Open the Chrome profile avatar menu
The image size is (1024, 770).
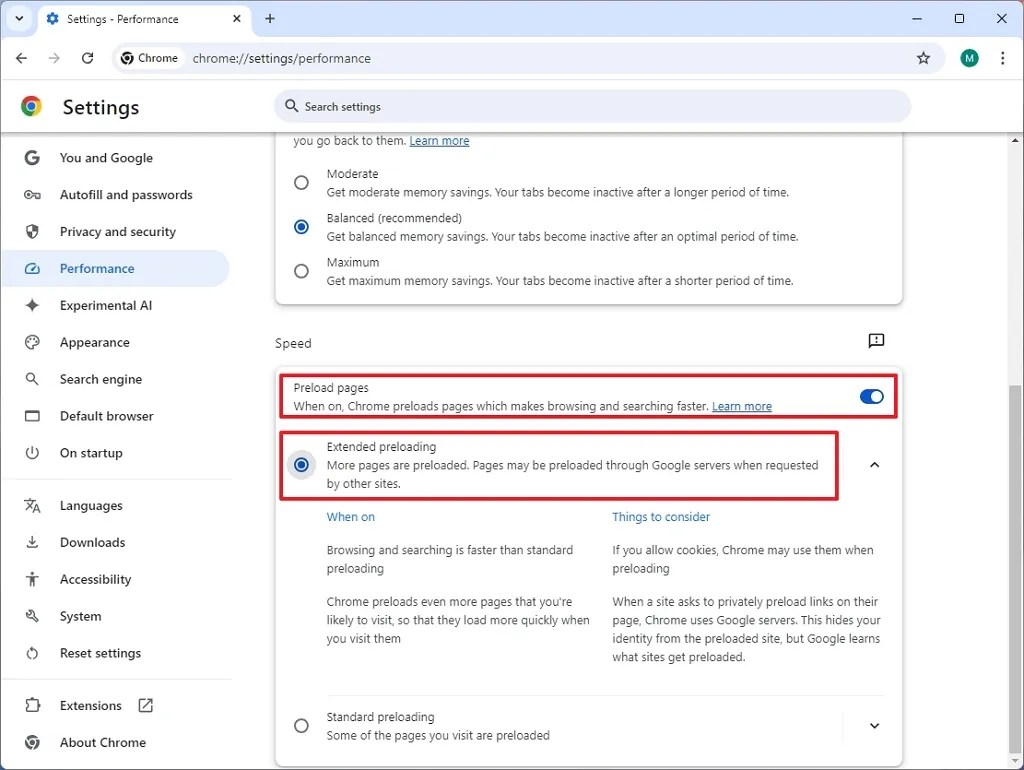coord(969,58)
